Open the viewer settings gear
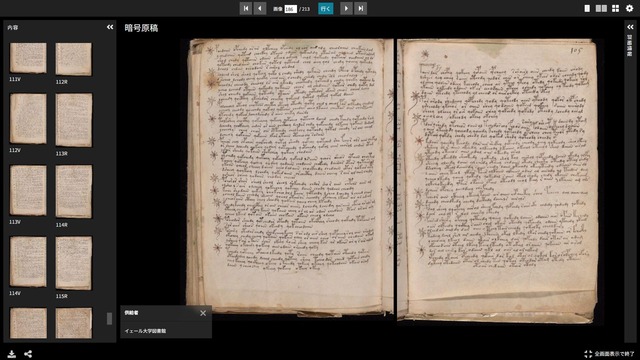The width and height of the screenshot is (640, 360). (x=629, y=9)
